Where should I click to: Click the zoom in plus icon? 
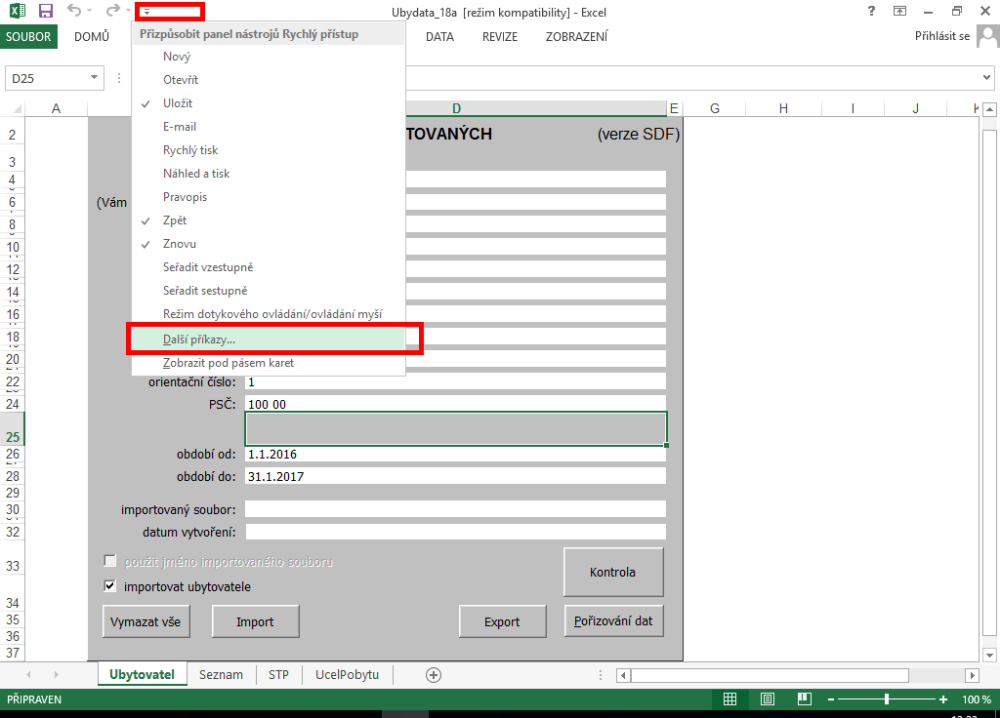[943, 699]
